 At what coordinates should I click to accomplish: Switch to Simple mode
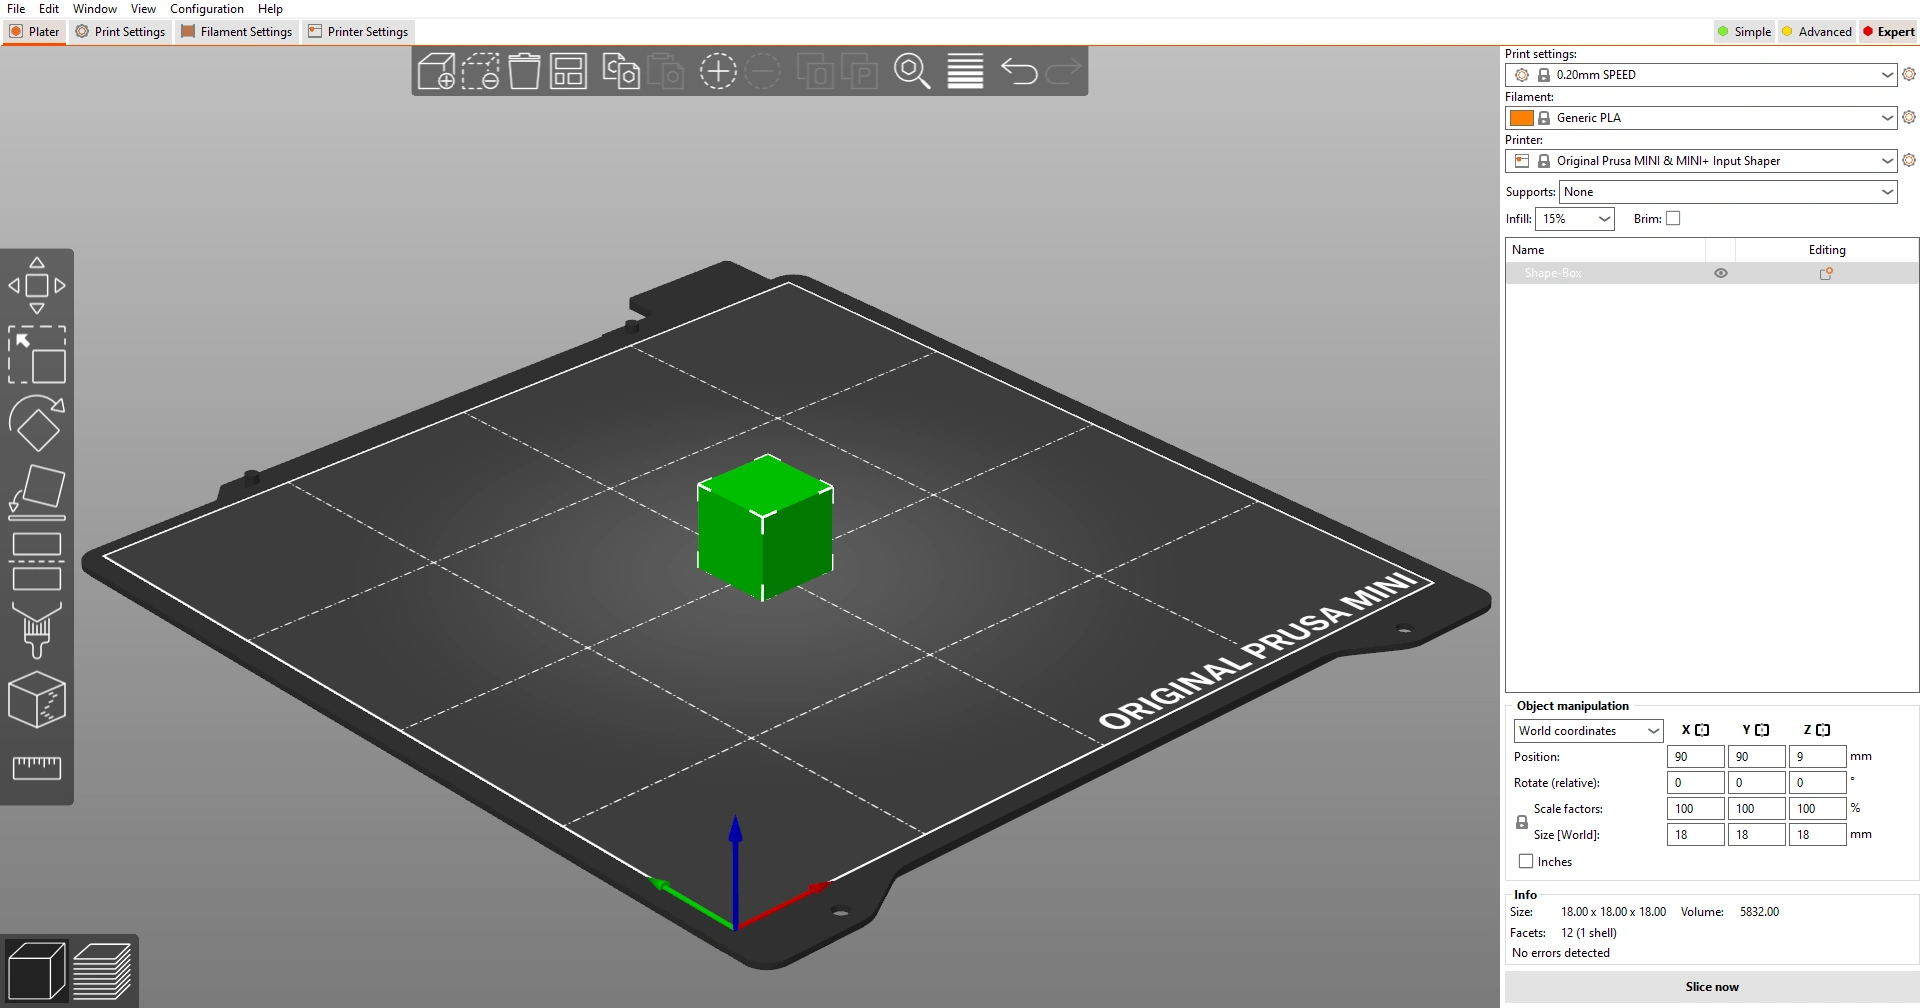coord(1744,32)
